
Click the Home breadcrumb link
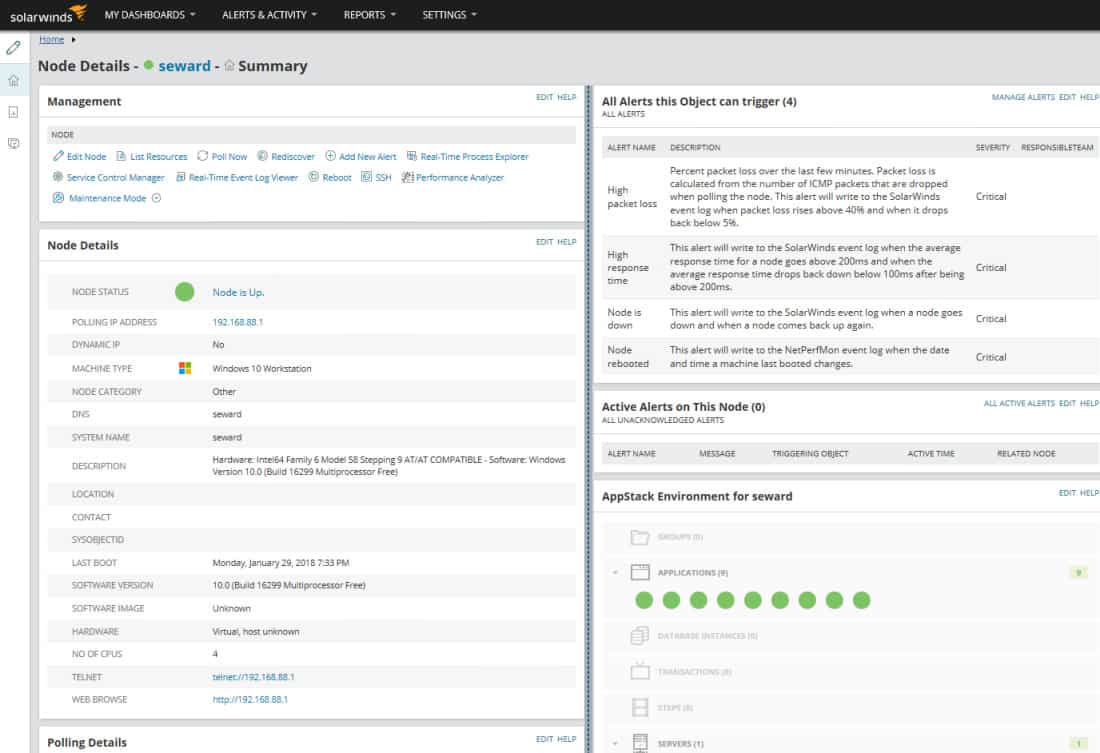tap(51, 39)
